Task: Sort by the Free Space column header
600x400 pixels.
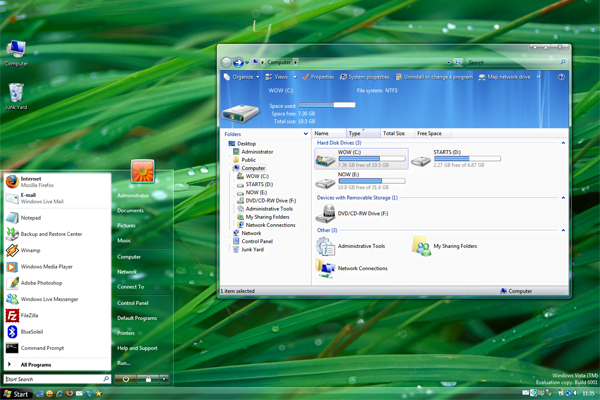Action: pos(433,133)
